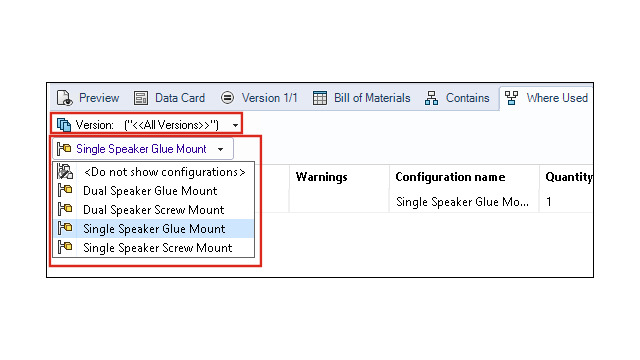
Task: Click the Data Card icon
Action: (141, 98)
